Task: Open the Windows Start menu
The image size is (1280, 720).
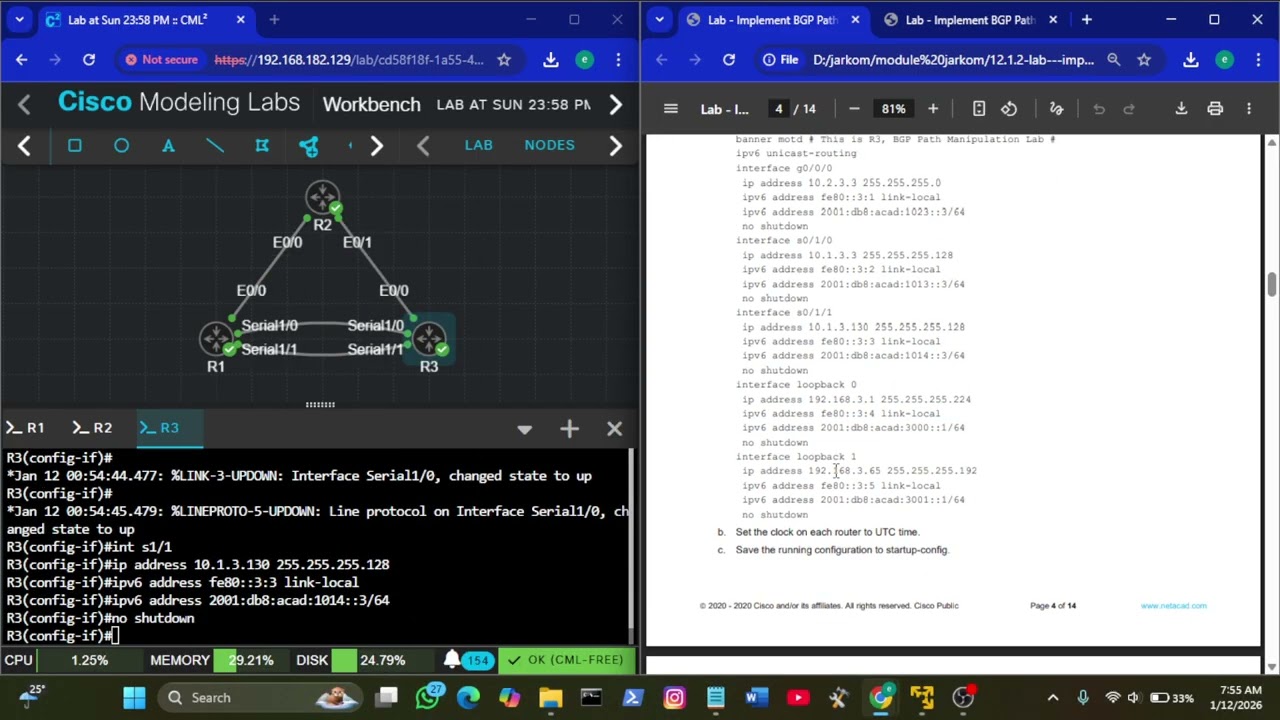Action: [133, 698]
